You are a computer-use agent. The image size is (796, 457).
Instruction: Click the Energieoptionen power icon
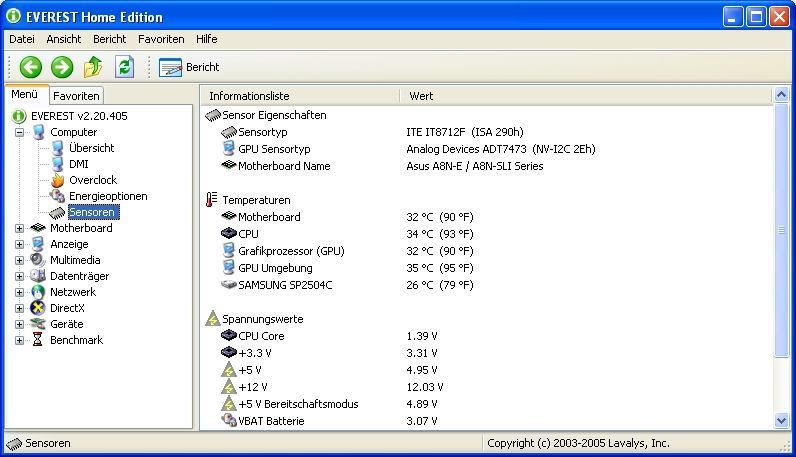coord(57,196)
